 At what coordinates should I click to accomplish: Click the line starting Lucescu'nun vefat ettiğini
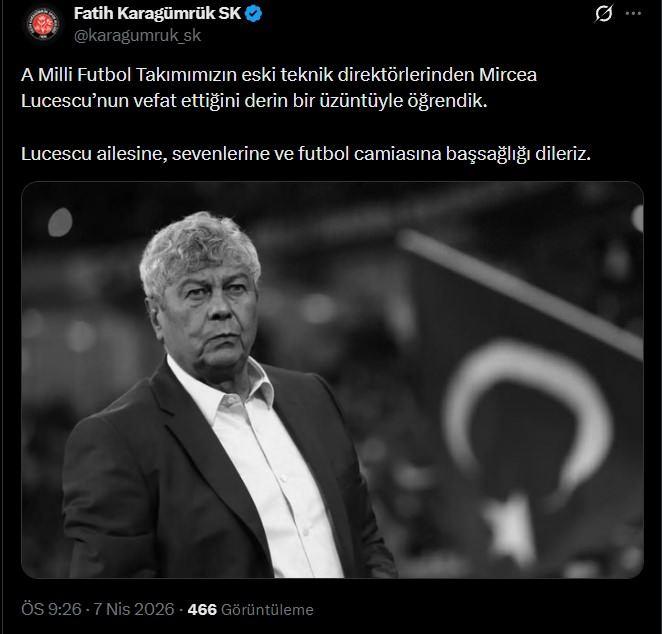[x=254, y=101]
